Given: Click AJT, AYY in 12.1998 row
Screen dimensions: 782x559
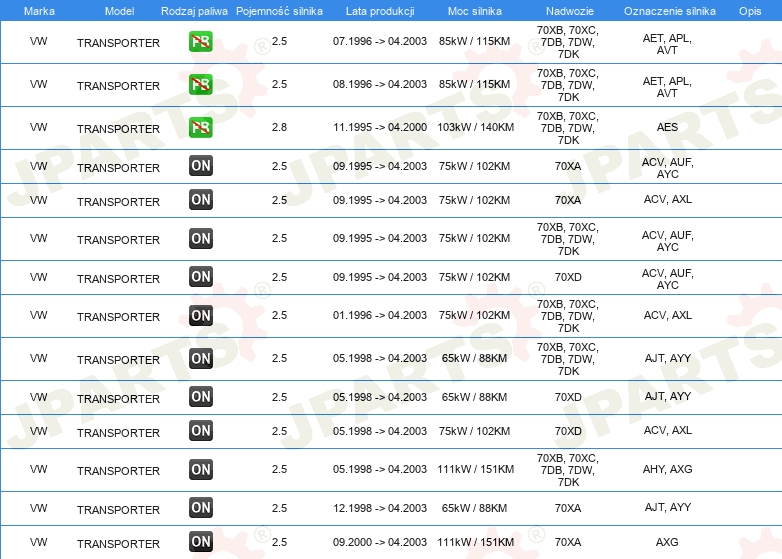Looking at the screenshot, I should (x=667, y=507).
